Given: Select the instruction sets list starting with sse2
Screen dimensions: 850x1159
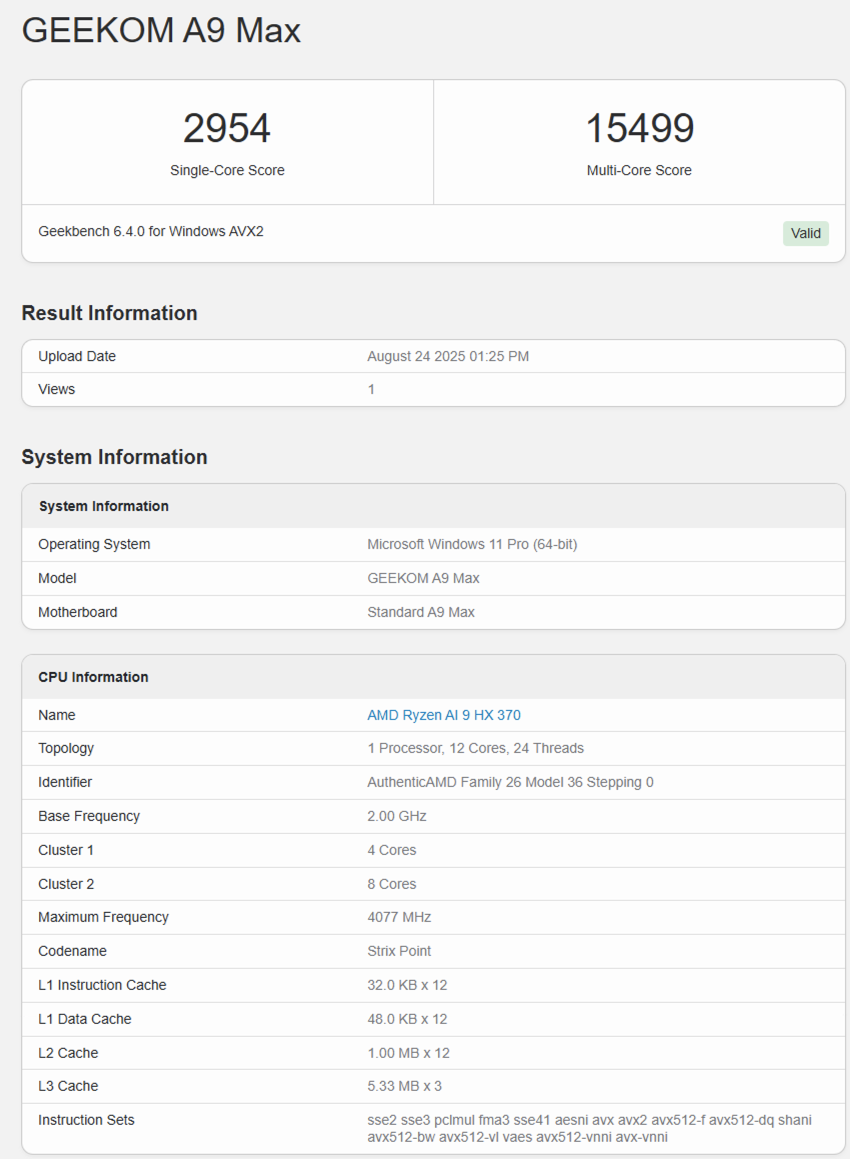Looking at the screenshot, I should (x=589, y=1129).
